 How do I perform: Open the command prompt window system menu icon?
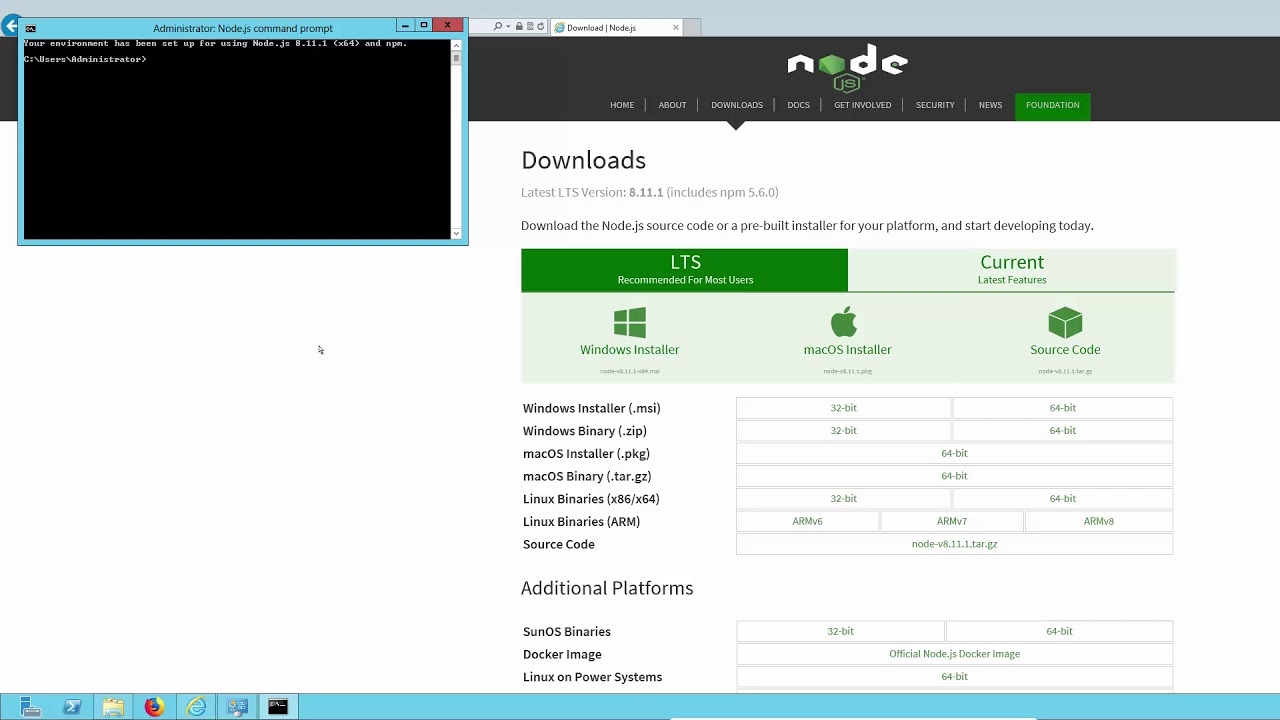click(x=31, y=28)
